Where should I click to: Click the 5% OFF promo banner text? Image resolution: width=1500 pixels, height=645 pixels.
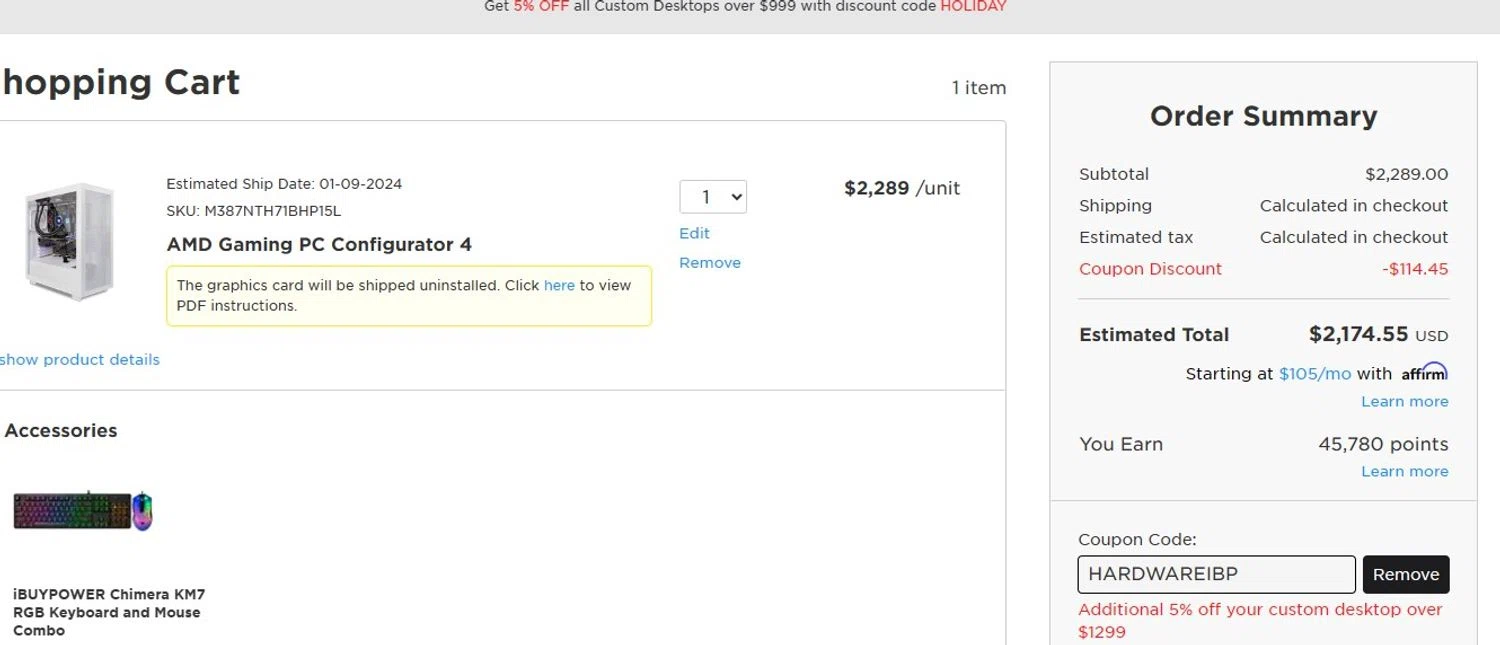541,7
